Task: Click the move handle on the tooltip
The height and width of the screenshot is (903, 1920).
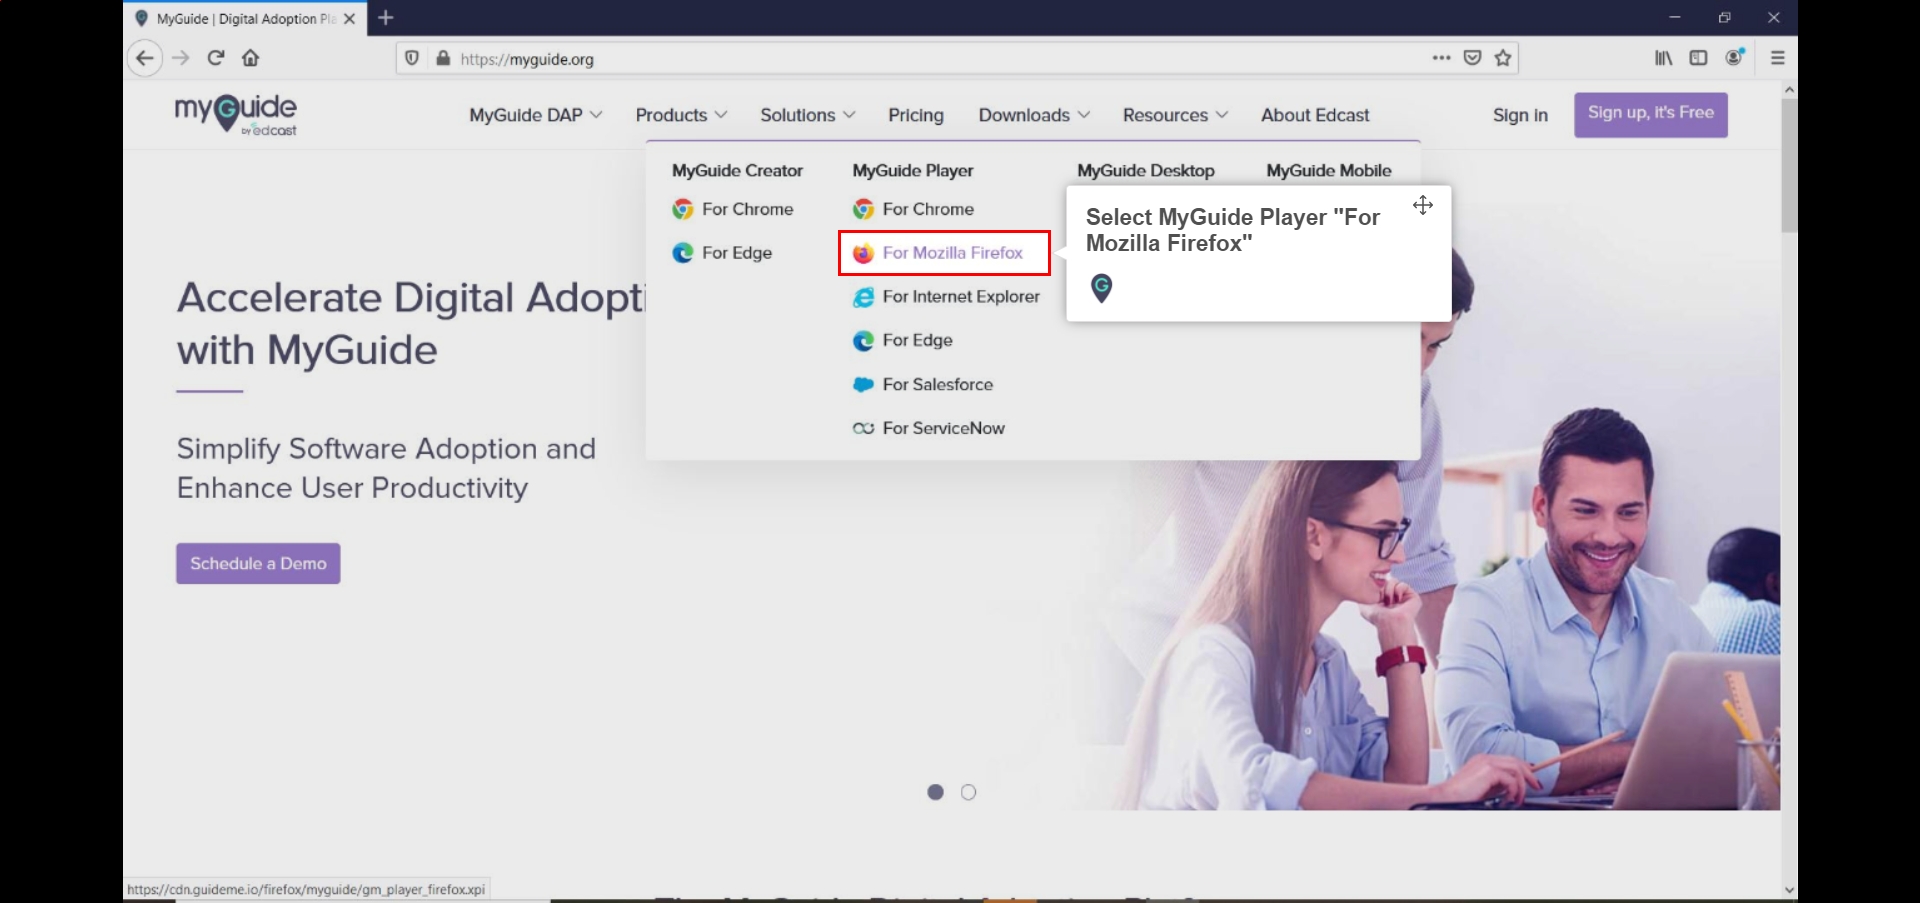Action: 1423,205
